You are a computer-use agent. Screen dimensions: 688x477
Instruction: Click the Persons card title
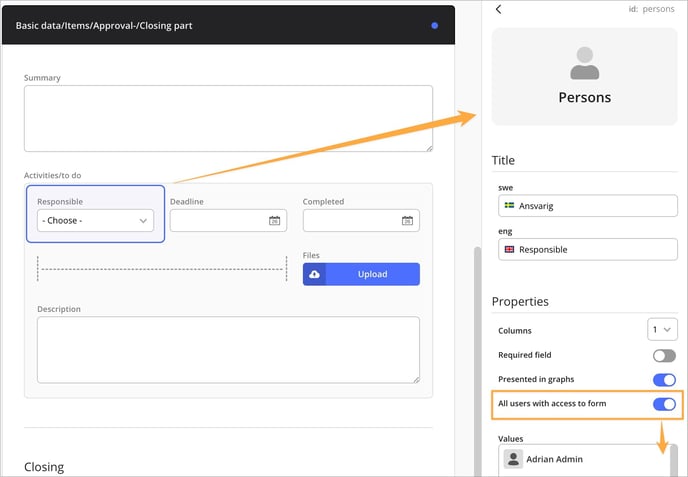pos(584,97)
